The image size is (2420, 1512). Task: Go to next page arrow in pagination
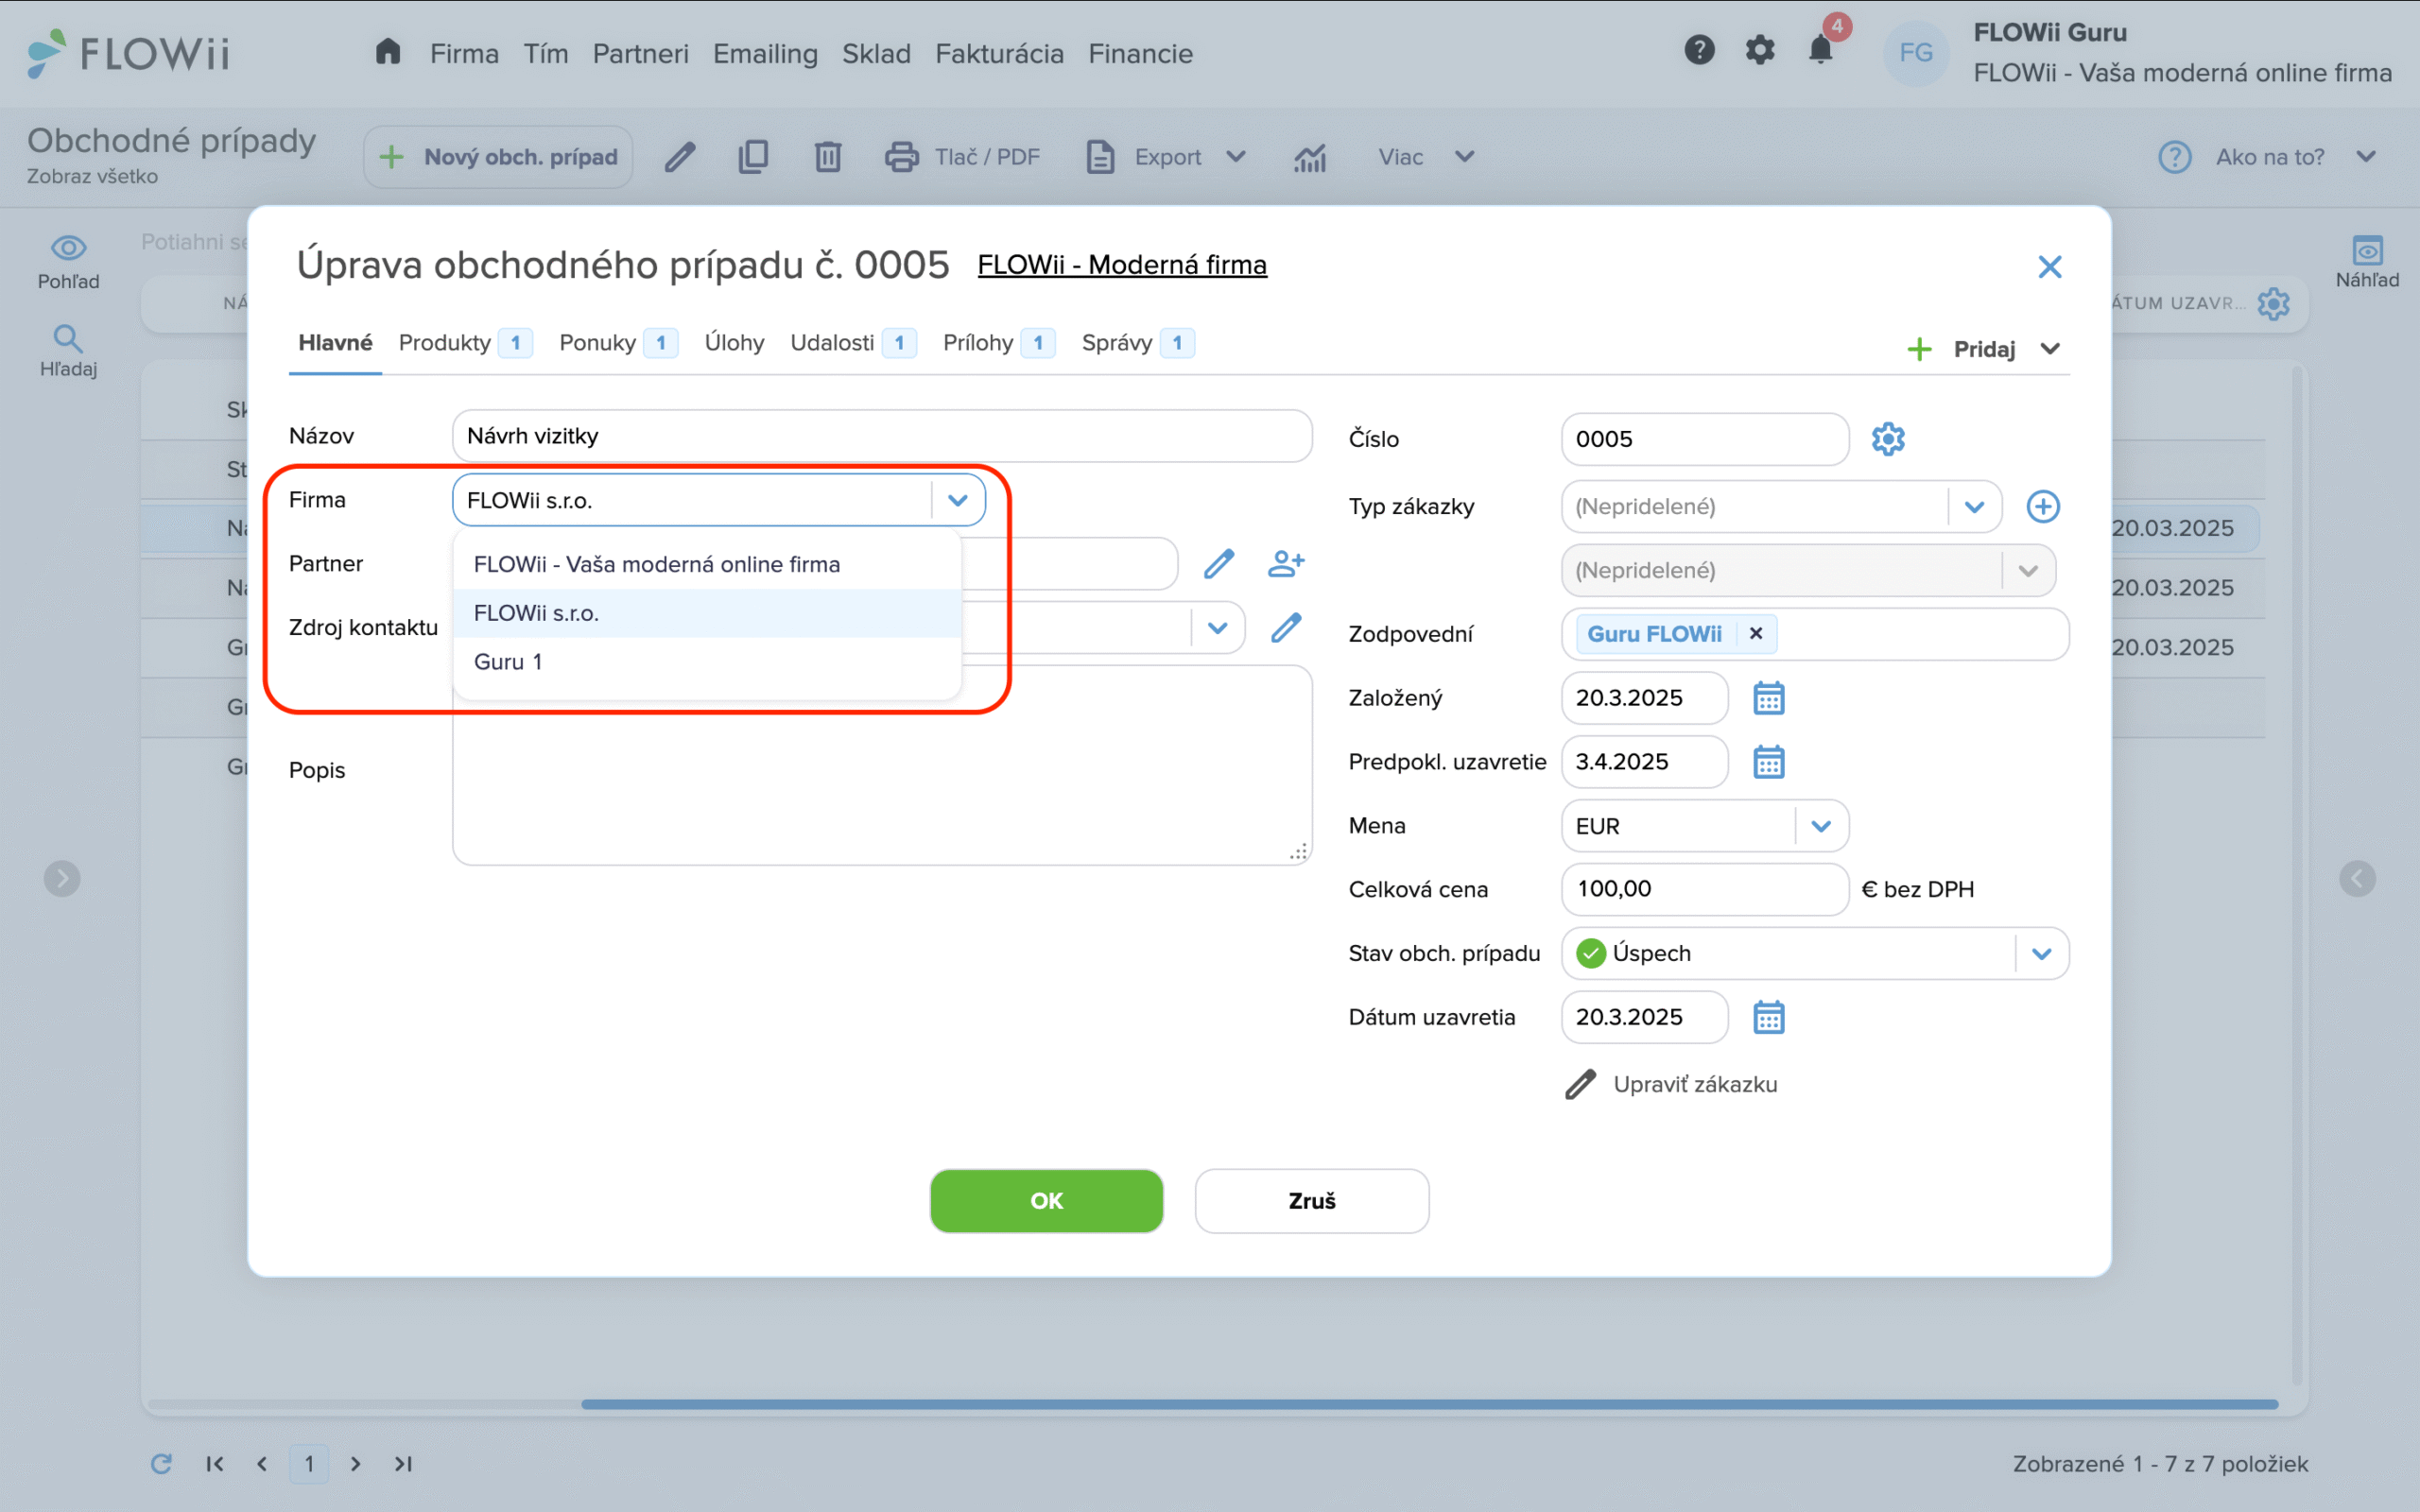click(x=355, y=1463)
